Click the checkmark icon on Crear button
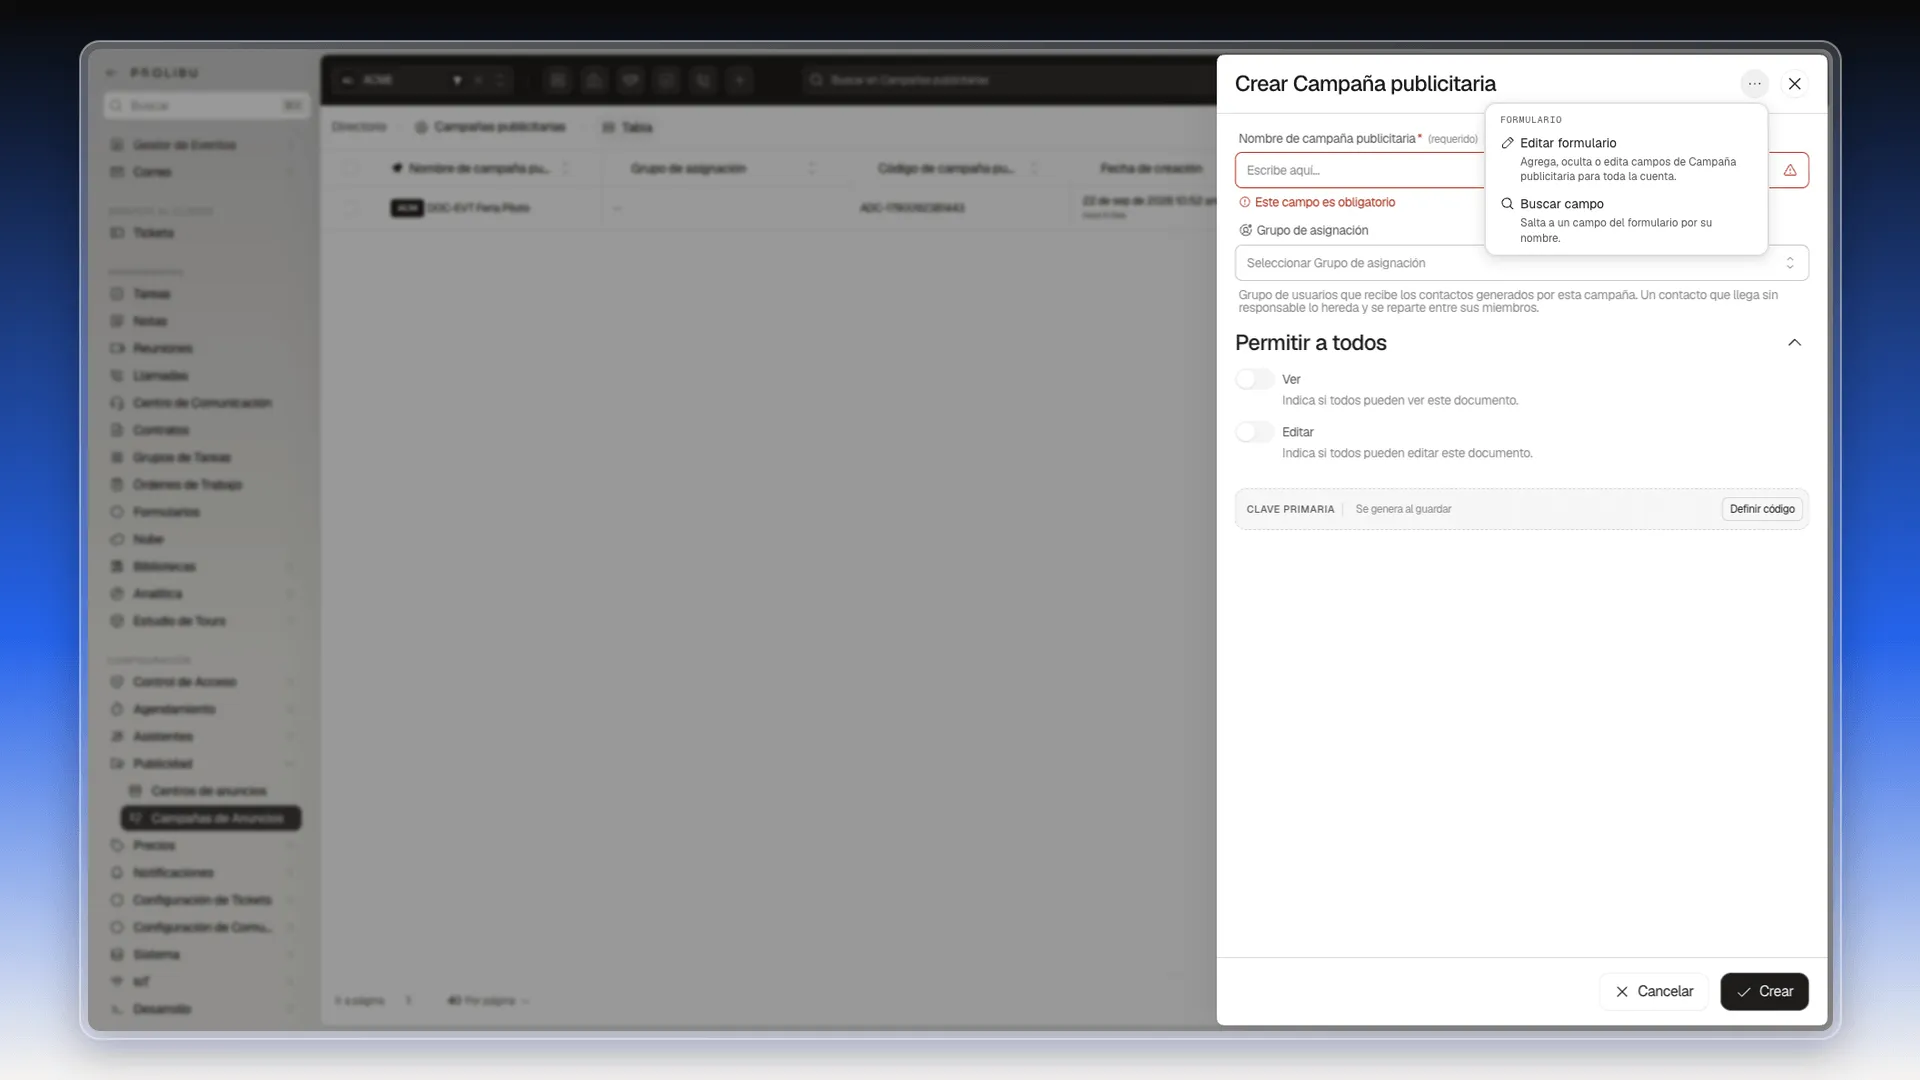The image size is (1920, 1080). [1744, 992]
